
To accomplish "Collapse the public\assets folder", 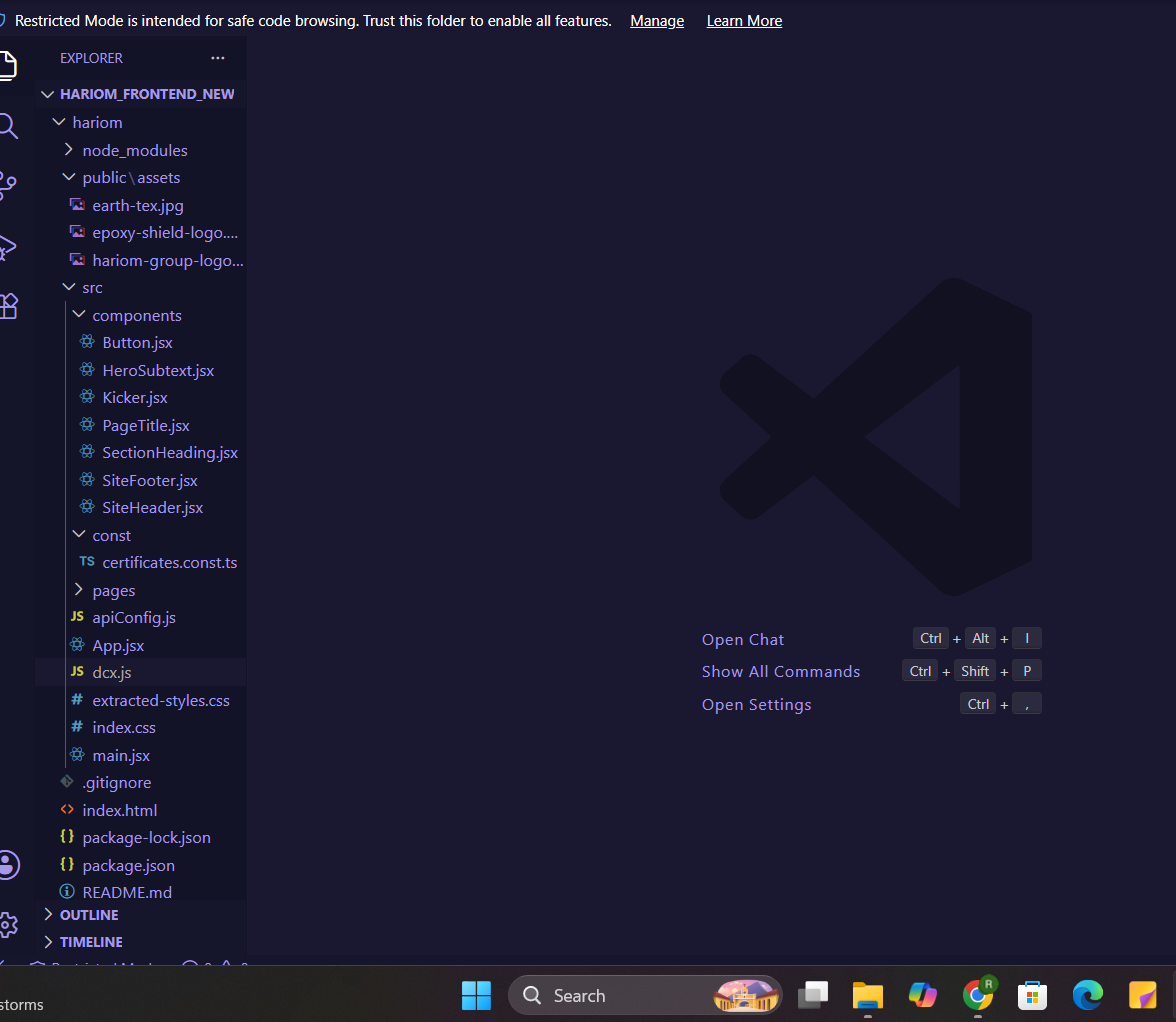I will [141, 178].
